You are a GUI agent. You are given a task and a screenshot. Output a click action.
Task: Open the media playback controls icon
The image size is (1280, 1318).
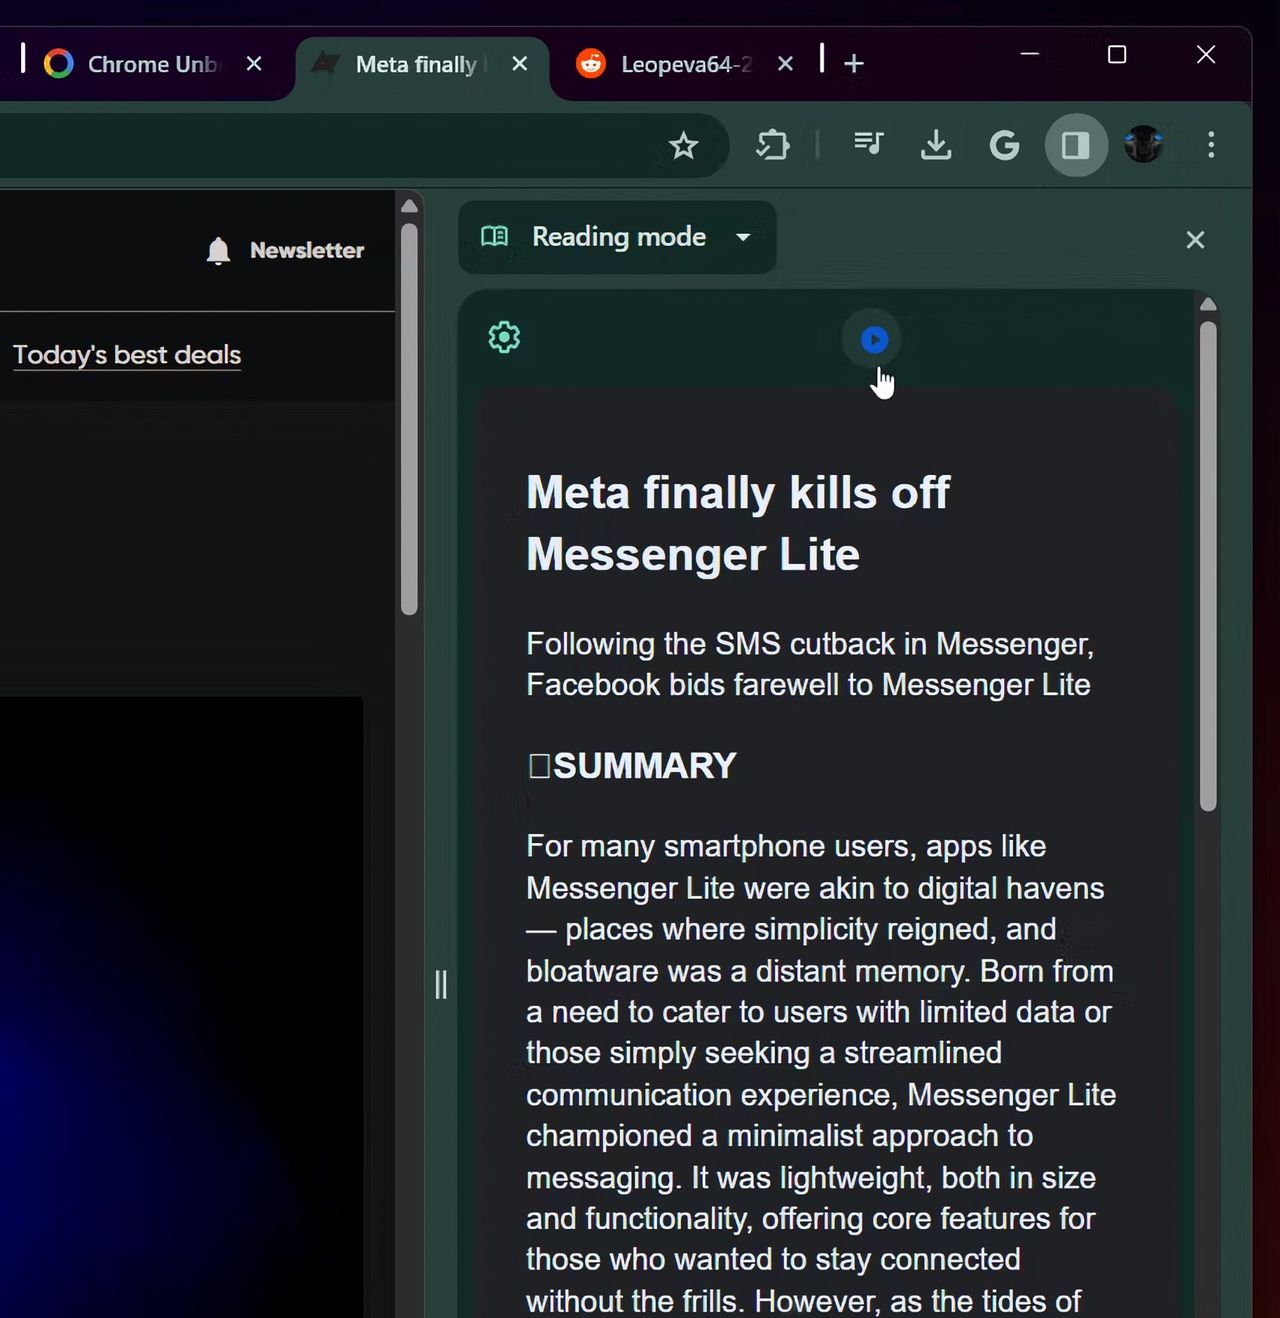[x=868, y=145]
